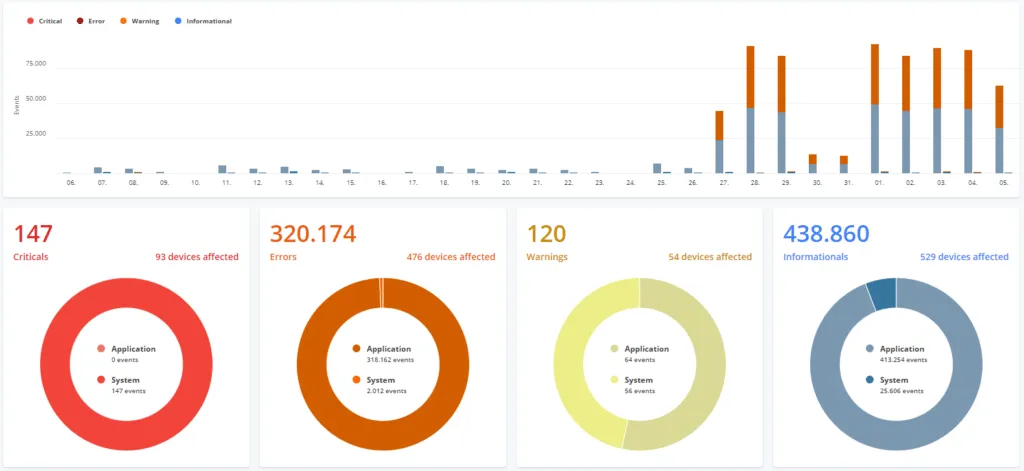The image size is (1024, 471).
Task: Click the System legend dot in Informationals card
Action: (x=870, y=380)
